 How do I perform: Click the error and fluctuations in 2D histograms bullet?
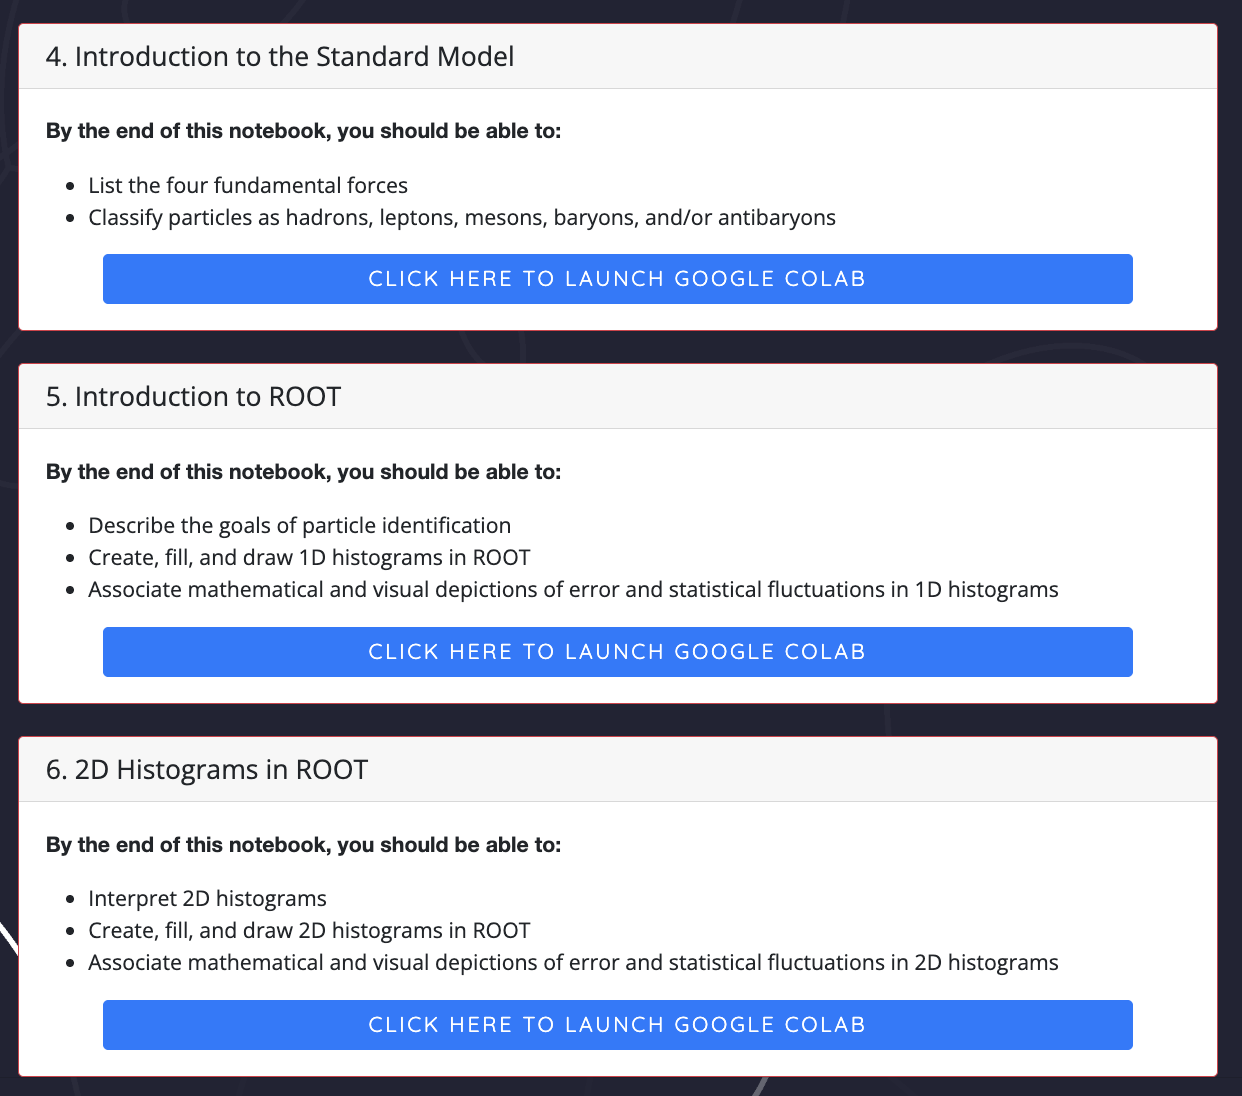(573, 963)
